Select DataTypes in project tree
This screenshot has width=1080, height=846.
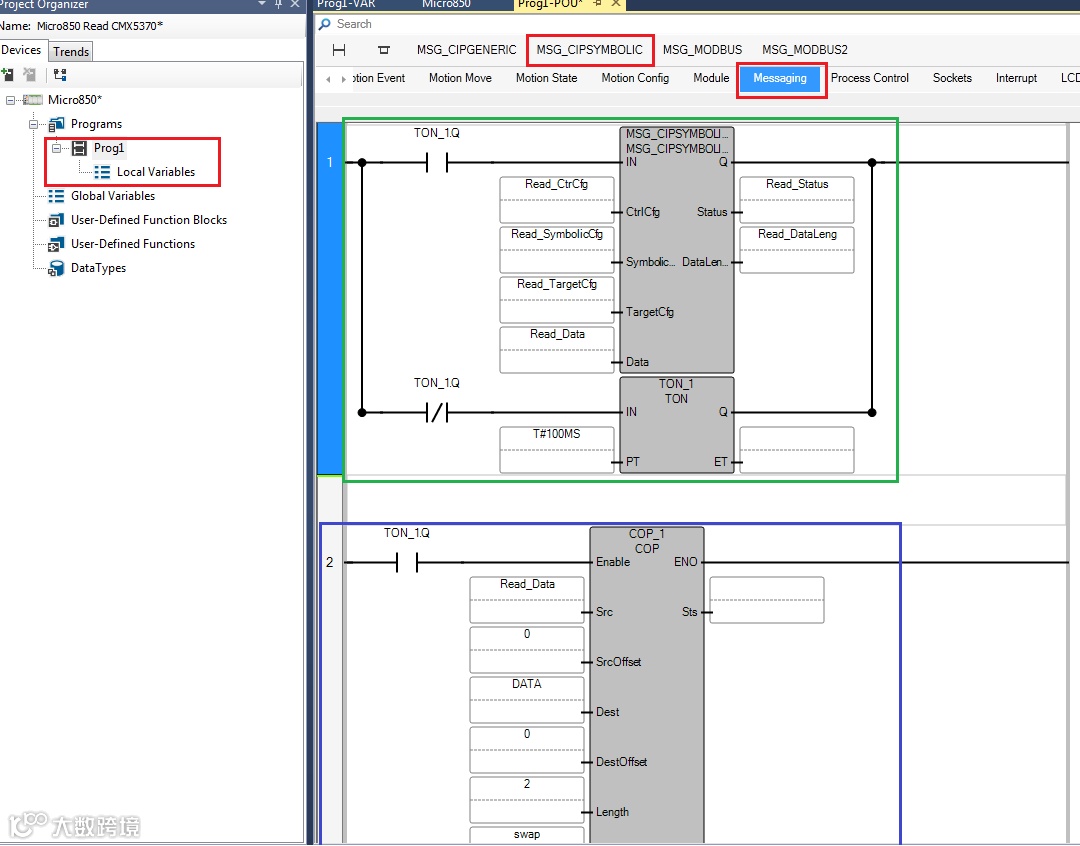click(x=98, y=269)
